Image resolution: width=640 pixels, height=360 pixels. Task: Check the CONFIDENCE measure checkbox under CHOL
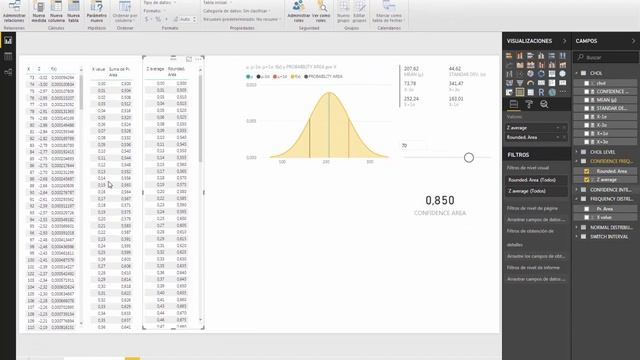587,91
